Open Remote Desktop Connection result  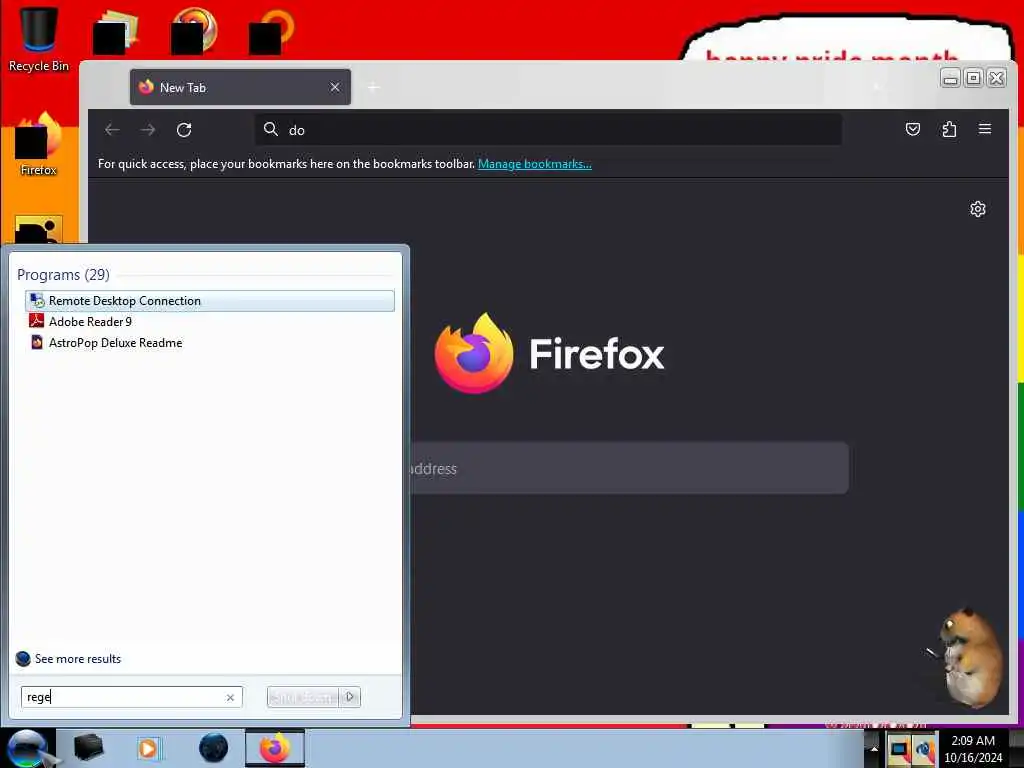click(x=210, y=300)
